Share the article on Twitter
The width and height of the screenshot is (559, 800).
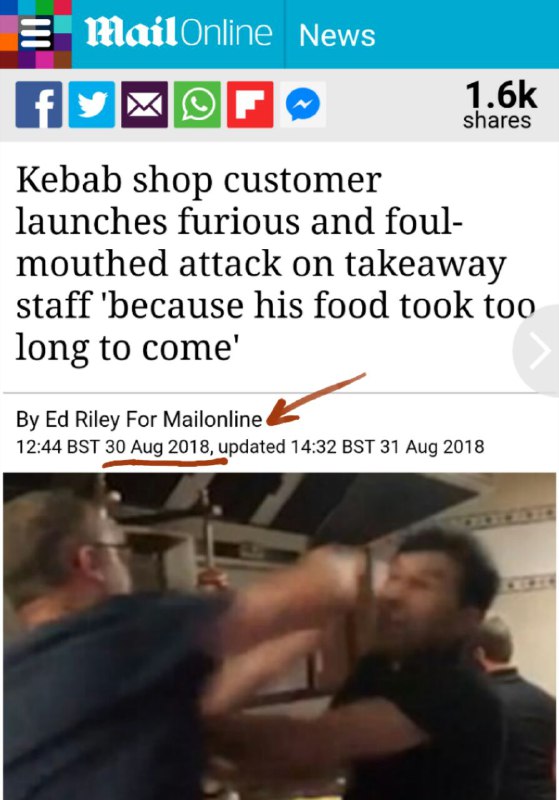(x=92, y=105)
